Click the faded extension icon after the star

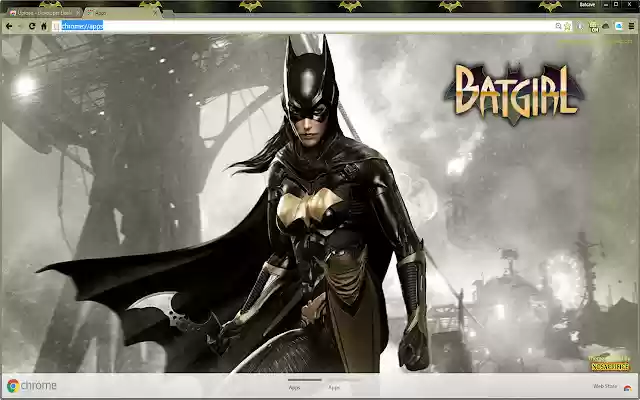click(580, 27)
